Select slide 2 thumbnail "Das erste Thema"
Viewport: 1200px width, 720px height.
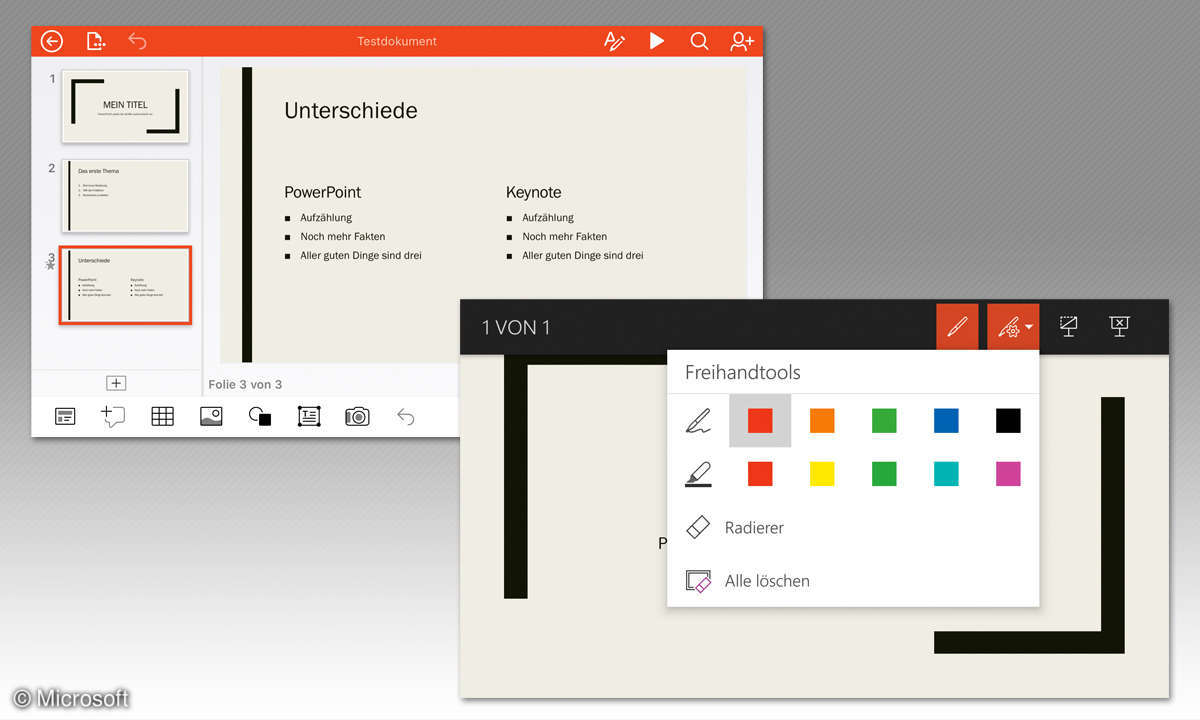tap(125, 196)
